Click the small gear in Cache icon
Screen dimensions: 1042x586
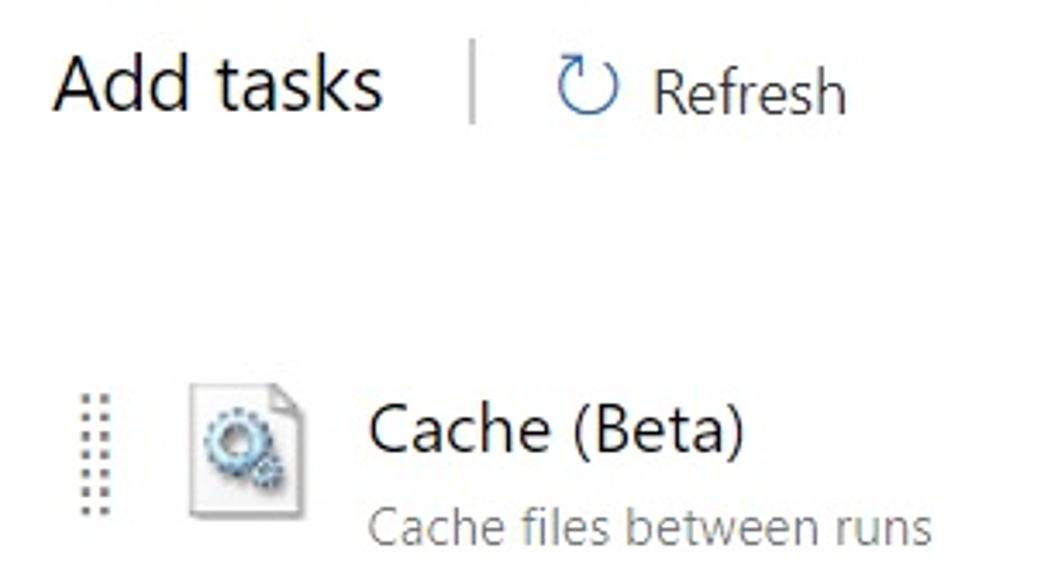coord(268,472)
